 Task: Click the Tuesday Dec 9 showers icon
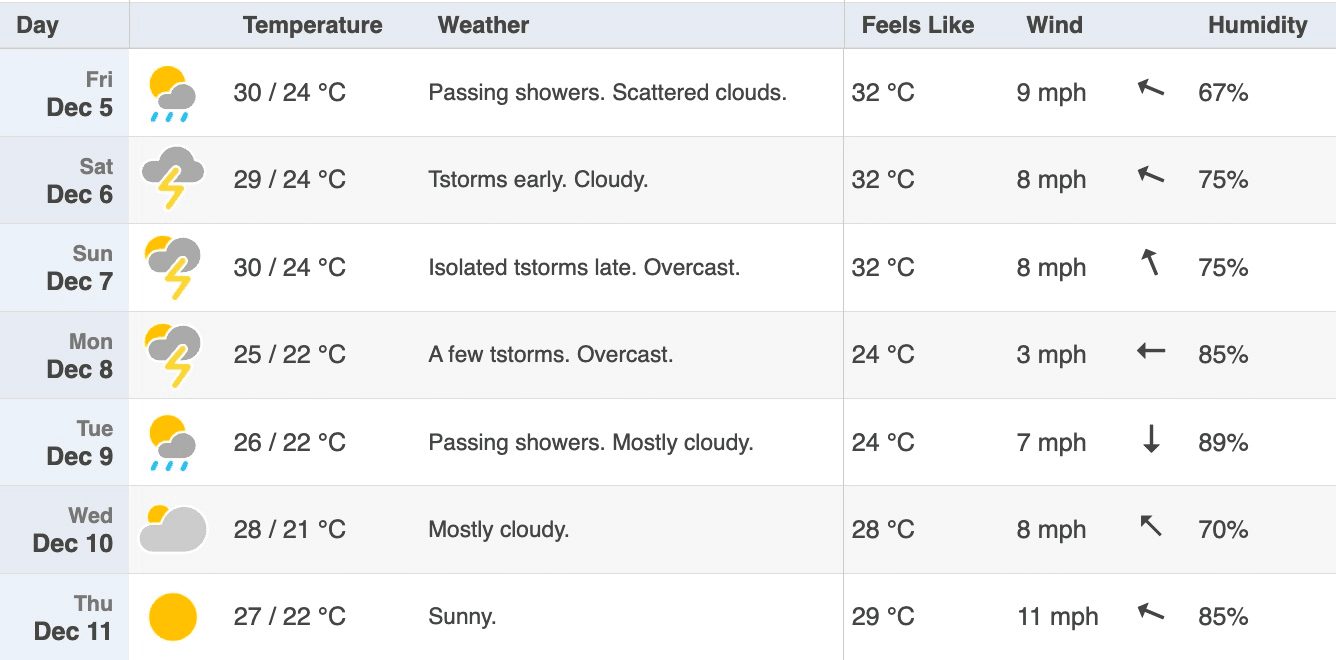coord(172,442)
